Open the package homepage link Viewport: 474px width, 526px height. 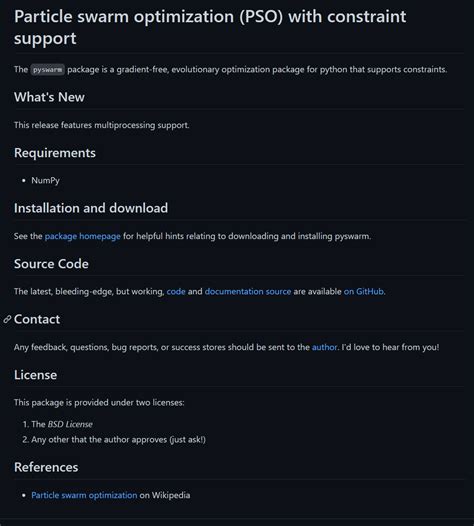click(83, 236)
